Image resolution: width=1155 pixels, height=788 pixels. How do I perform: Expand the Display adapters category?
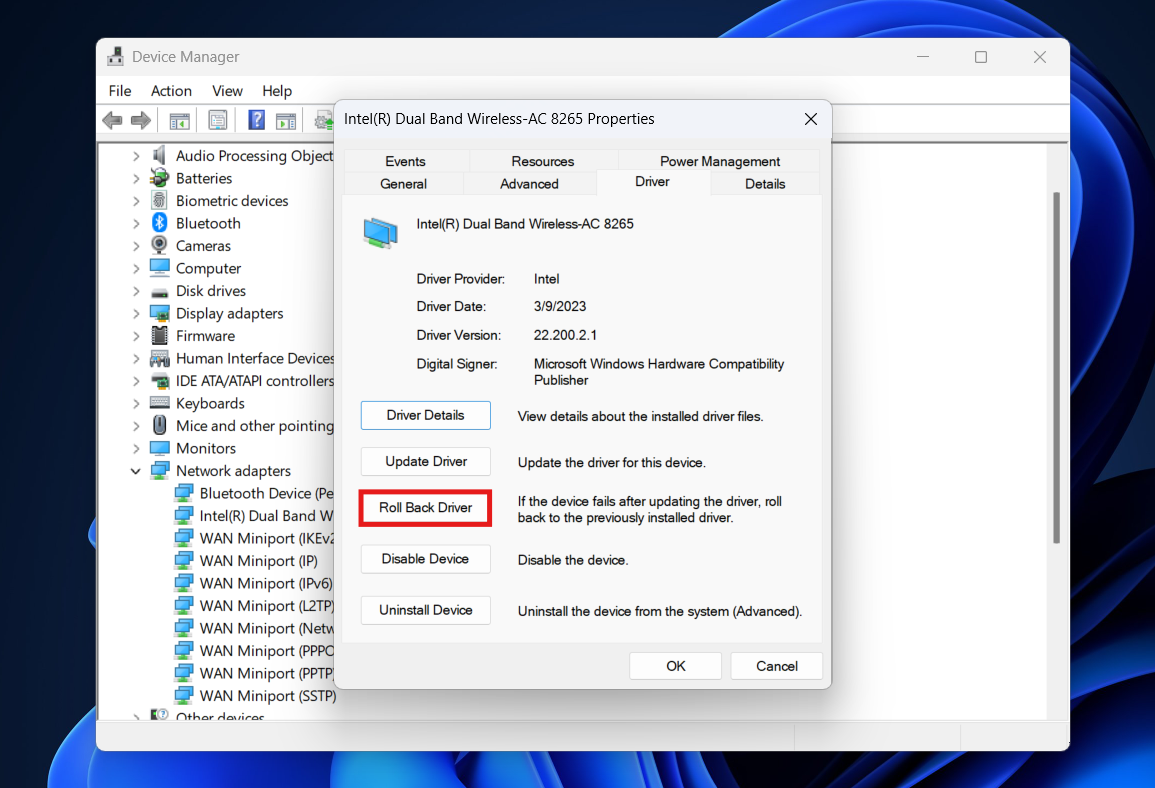click(x=136, y=313)
